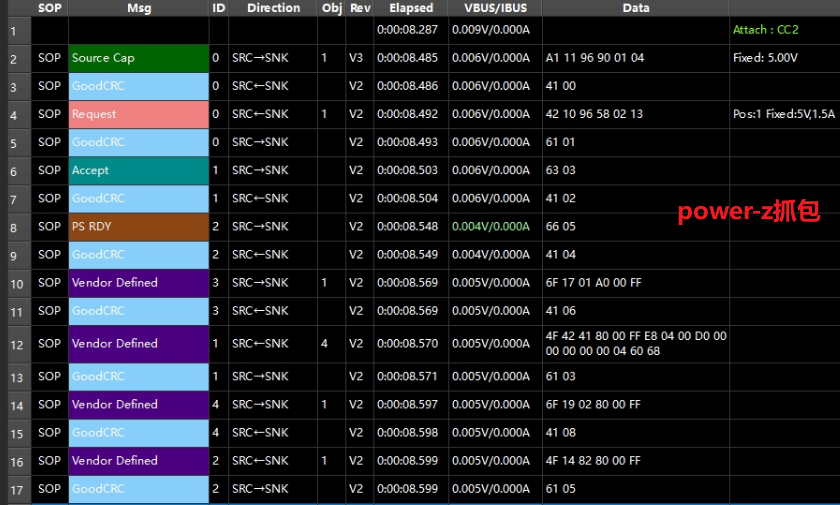
Task: Select elapsed time 0:00:08.287
Action: coord(407,30)
